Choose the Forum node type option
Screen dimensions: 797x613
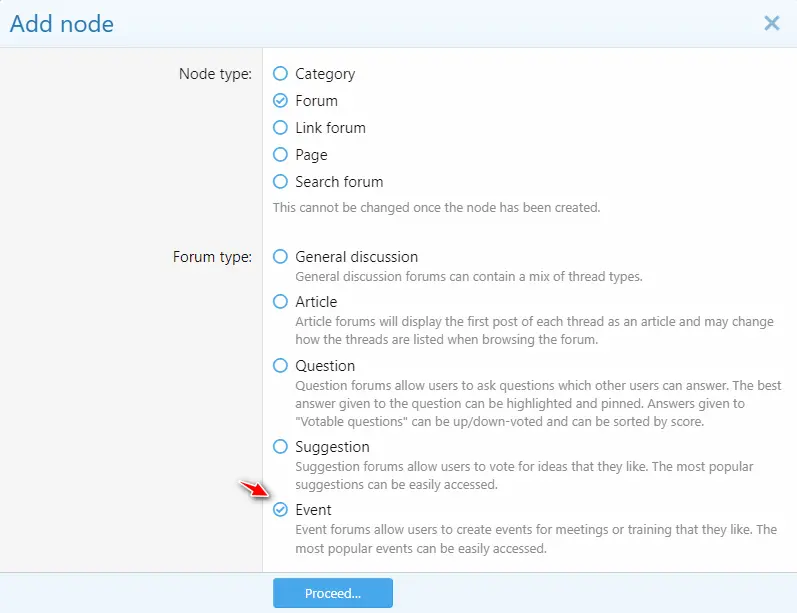[280, 101]
